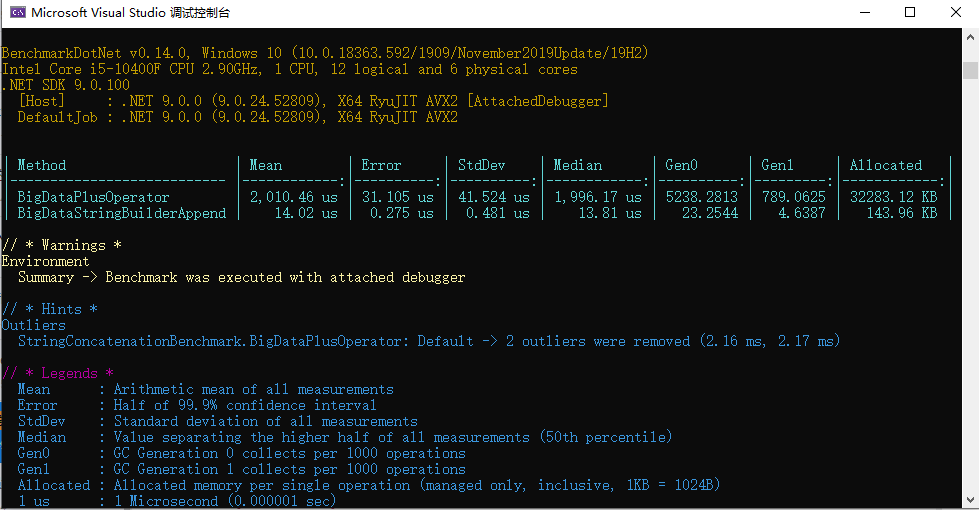The width and height of the screenshot is (979, 510).
Task: Click the 32283.12 KB allocated value
Action: click(x=890, y=197)
